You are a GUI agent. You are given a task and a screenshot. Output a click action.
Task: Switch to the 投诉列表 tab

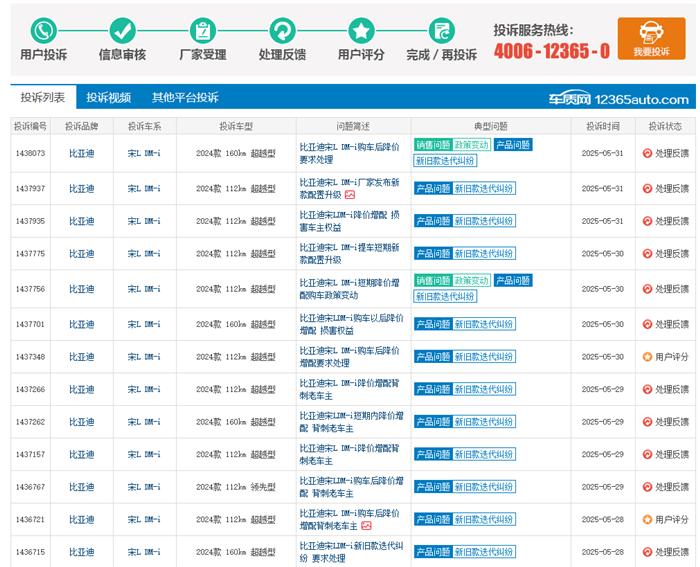pyautogui.click(x=43, y=97)
